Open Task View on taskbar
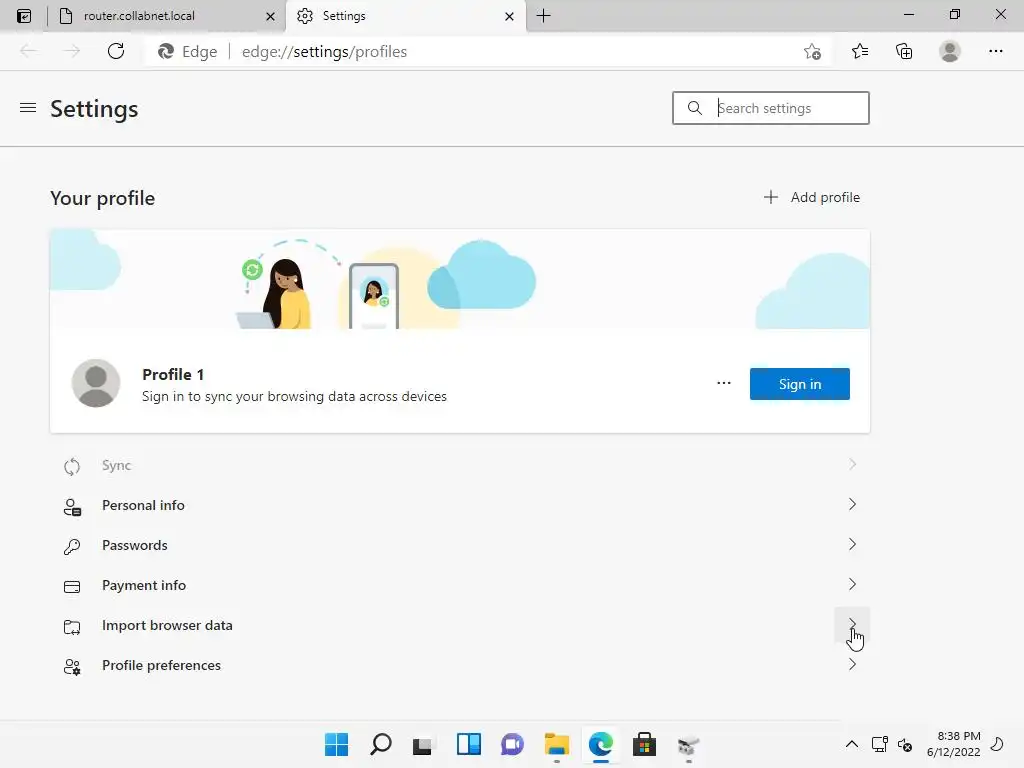Screen dimensions: 1024x768 point(423,744)
